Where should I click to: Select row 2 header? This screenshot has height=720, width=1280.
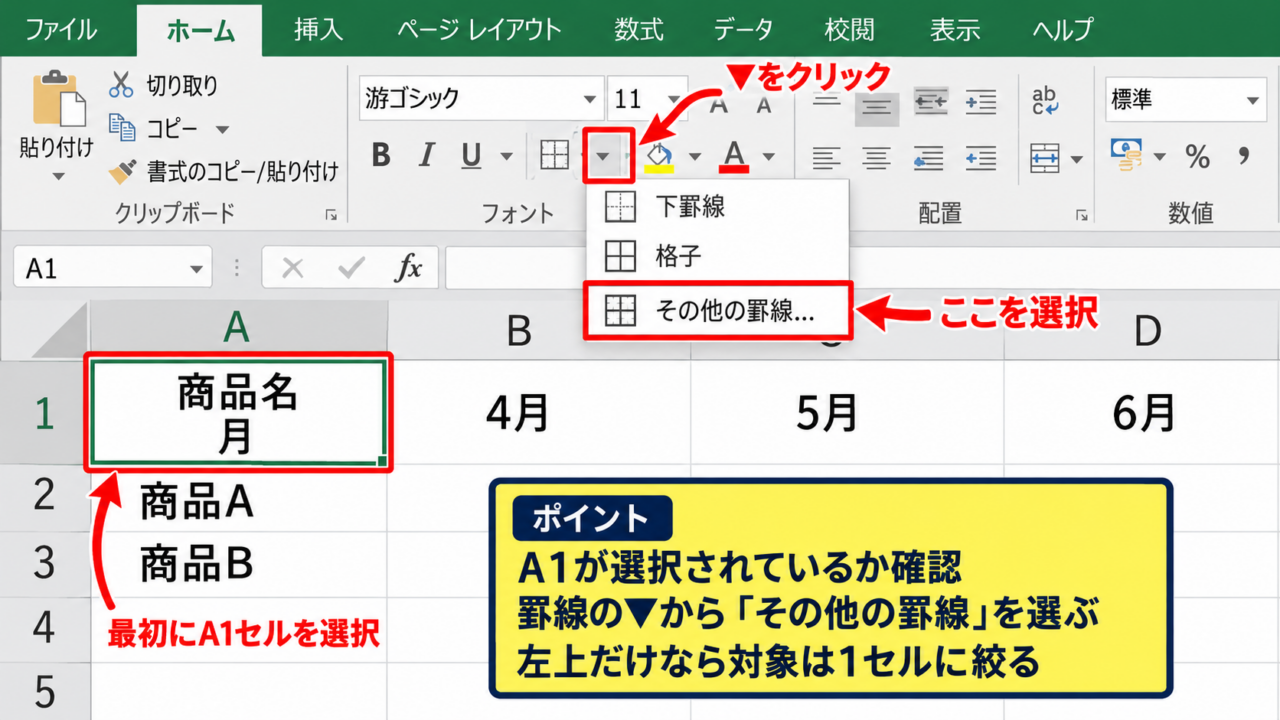point(44,496)
